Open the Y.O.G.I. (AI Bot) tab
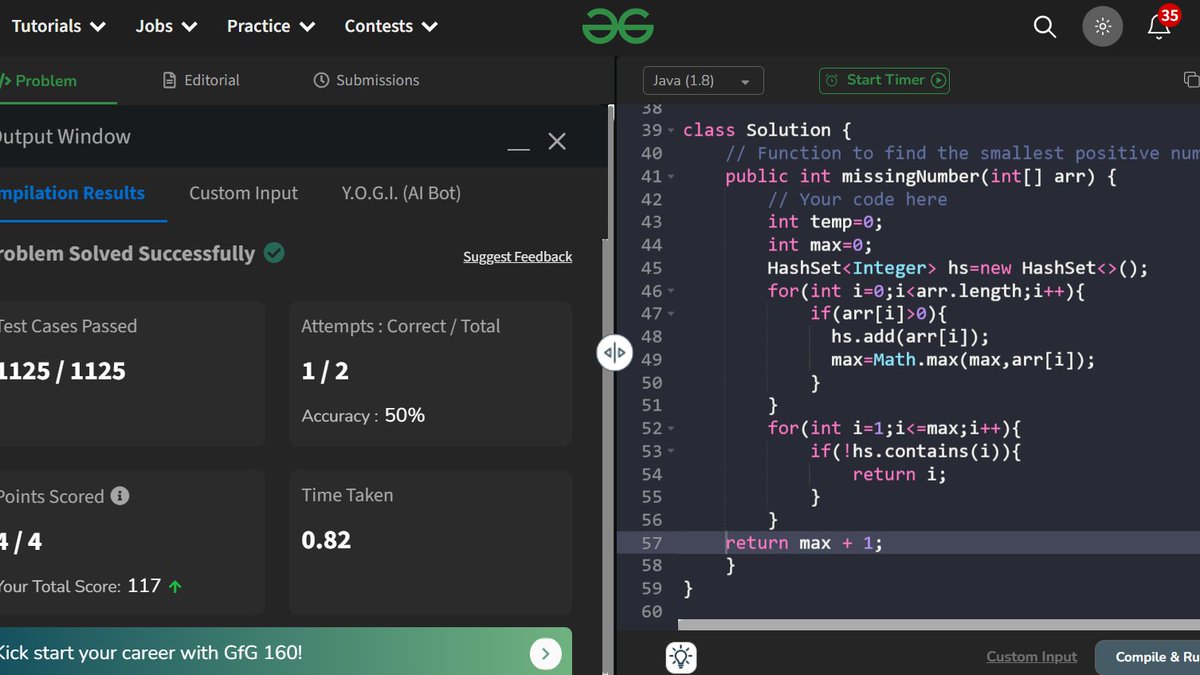This screenshot has height=675, width=1200. click(x=401, y=193)
